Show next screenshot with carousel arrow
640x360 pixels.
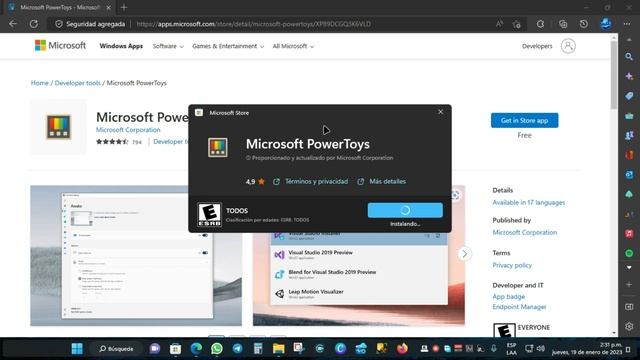pyautogui.click(x=464, y=254)
